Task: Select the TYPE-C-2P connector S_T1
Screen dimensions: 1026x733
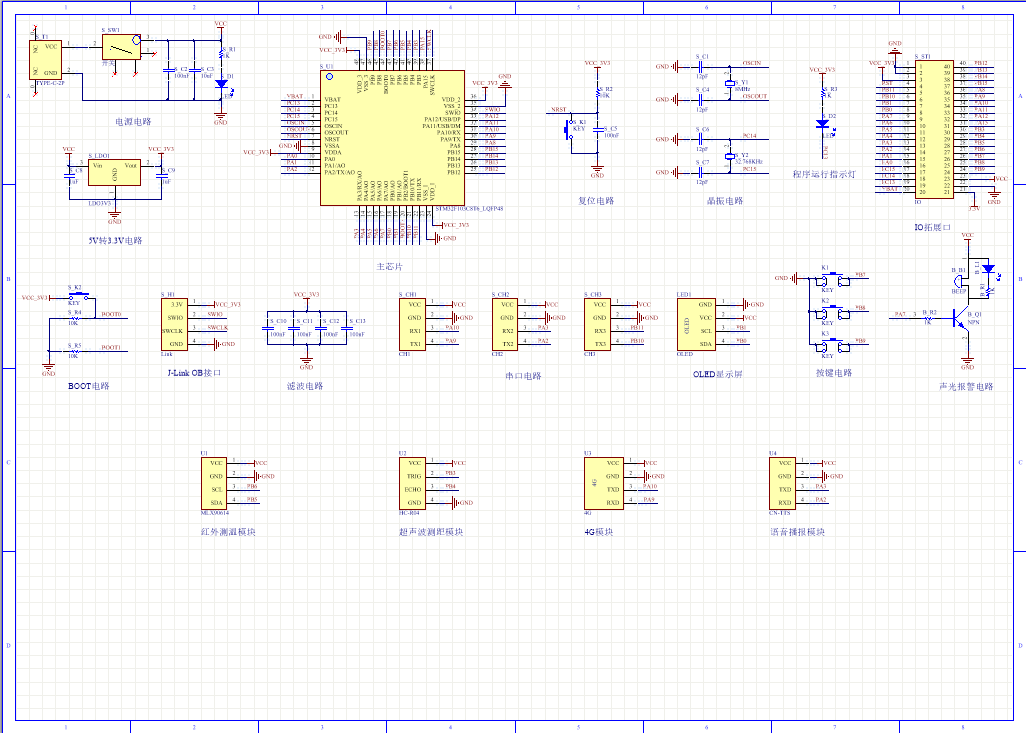Action: 45,60
